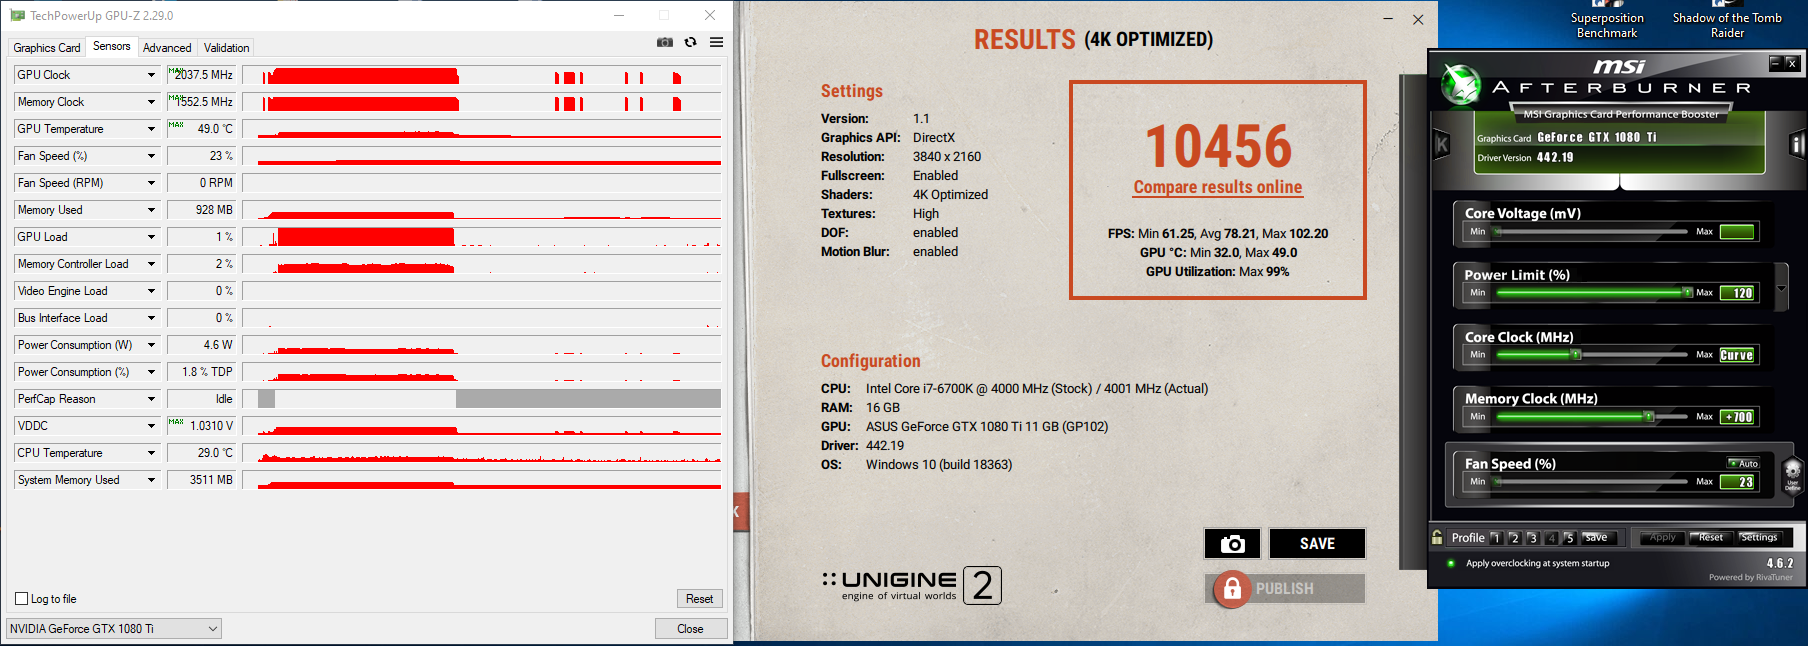The height and width of the screenshot is (646, 1808).
Task: Click the UNIGINE 2 logo in Superposition
Action: point(911,585)
